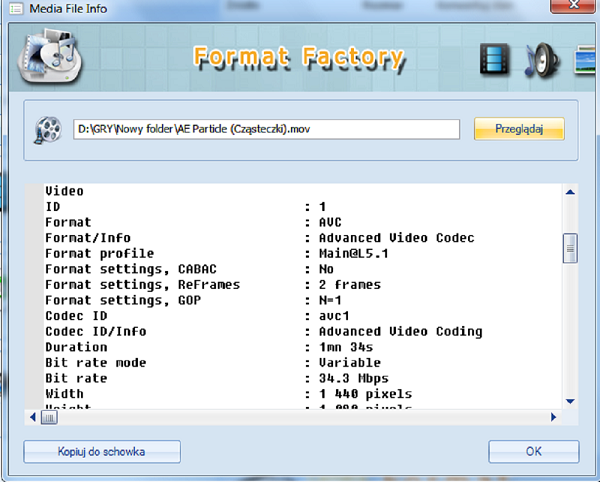600x482 pixels.
Task: Click the 'Format settings, CABAC' label
Action: click(131, 269)
